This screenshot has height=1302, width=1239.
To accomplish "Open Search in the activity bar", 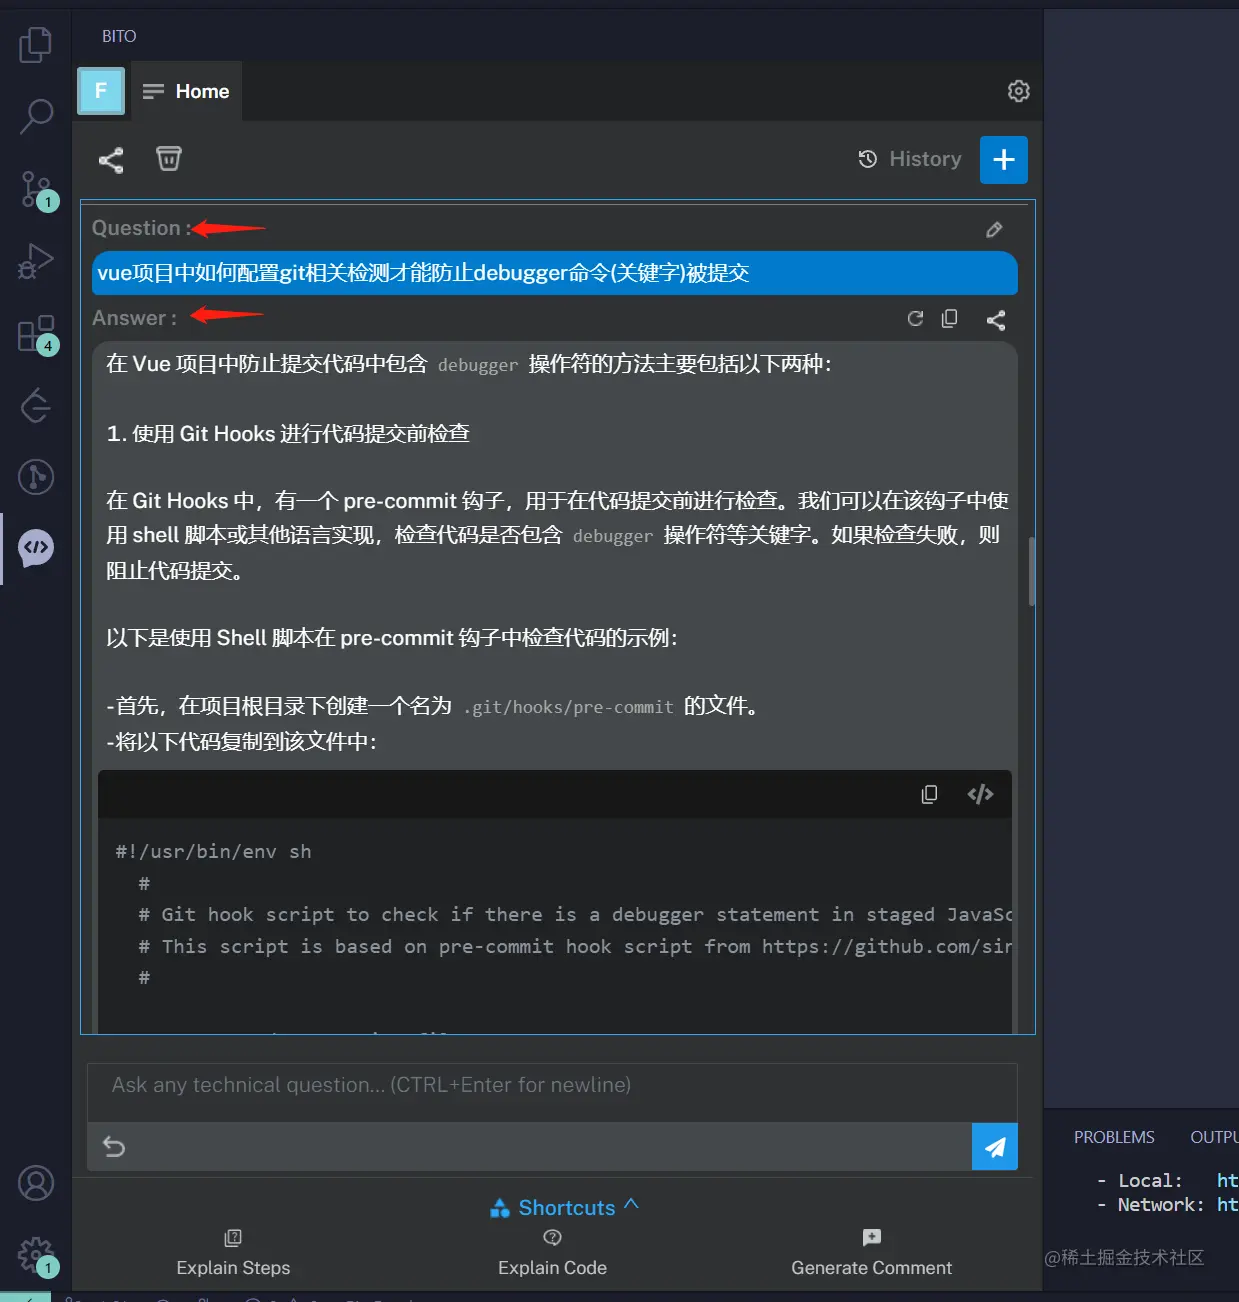I will pos(36,116).
